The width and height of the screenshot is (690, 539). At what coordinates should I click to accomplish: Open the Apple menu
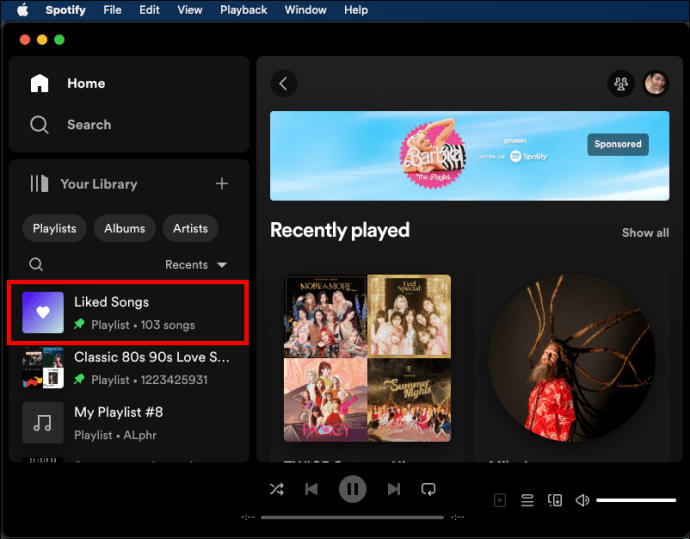pos(23,10)
